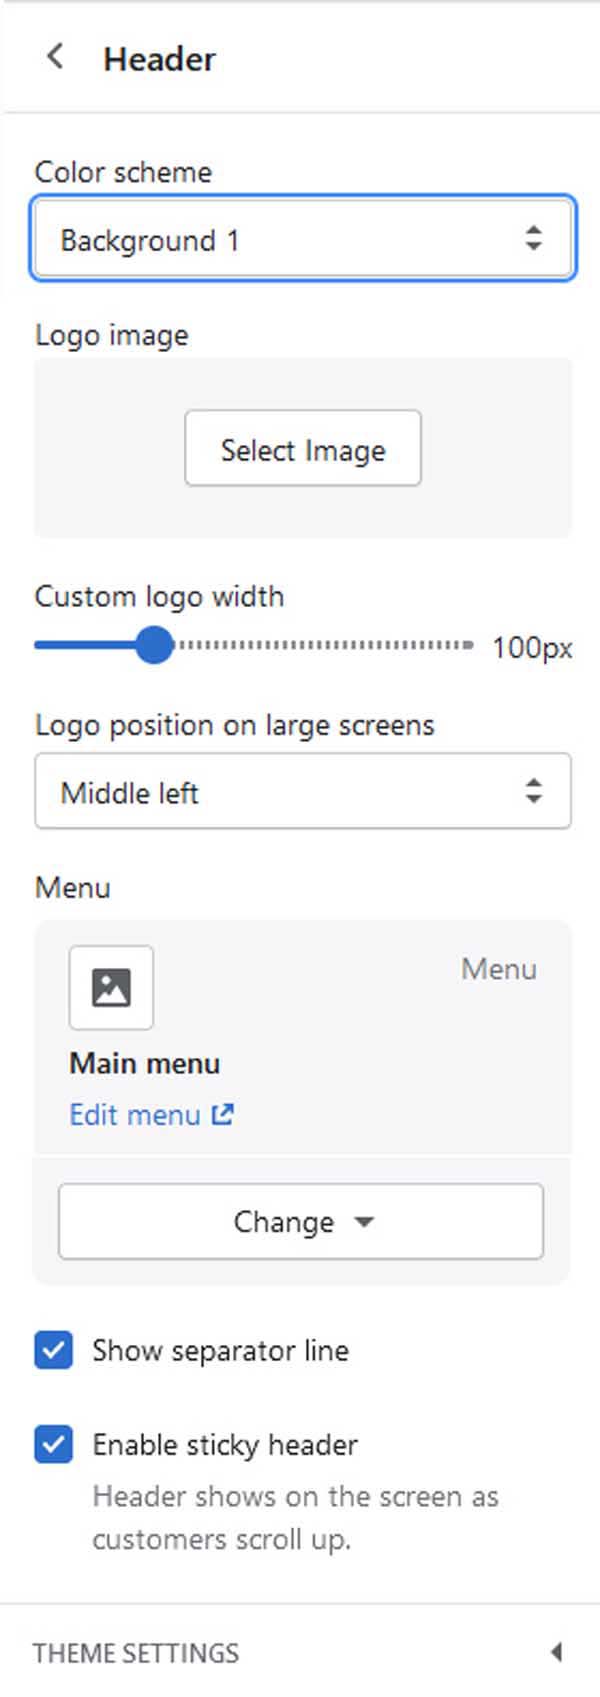This screenshot has height=1697, width=600.
Task: Click the Theme Settings collapse arrow
Action: pyautogui.click(x=557, y=1652)
